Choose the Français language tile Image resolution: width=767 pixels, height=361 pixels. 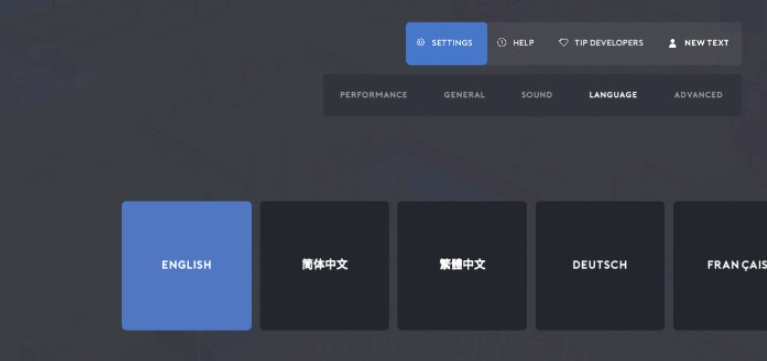coord(720,266)
